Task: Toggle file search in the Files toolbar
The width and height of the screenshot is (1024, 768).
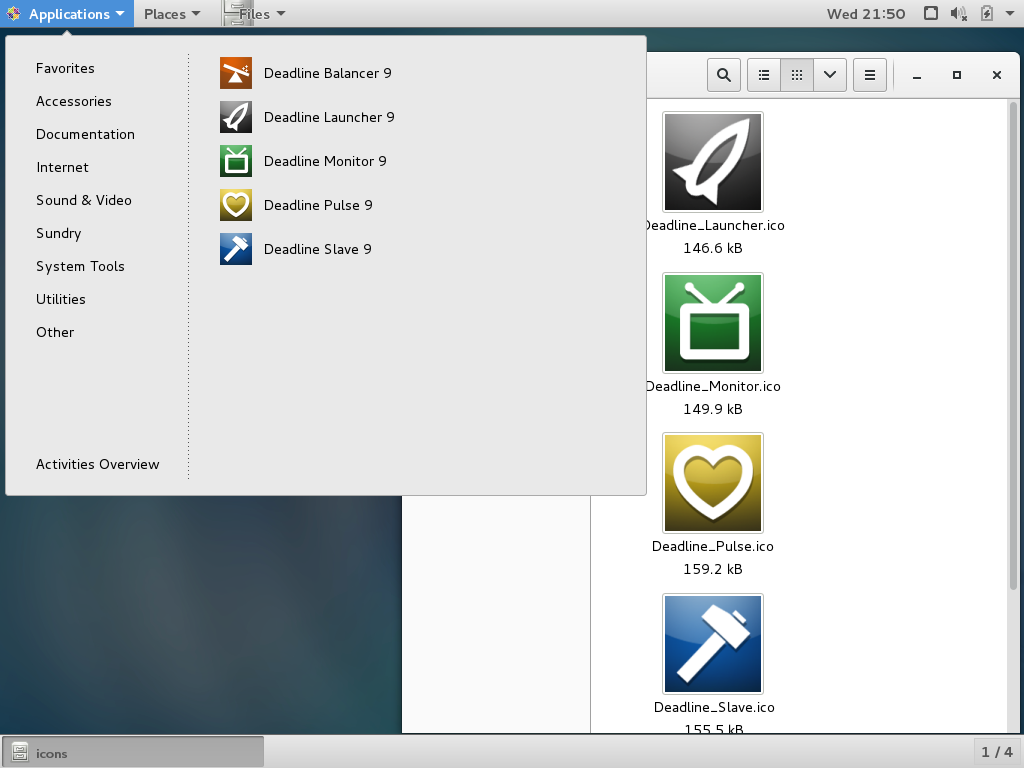Action: [723, 74]
